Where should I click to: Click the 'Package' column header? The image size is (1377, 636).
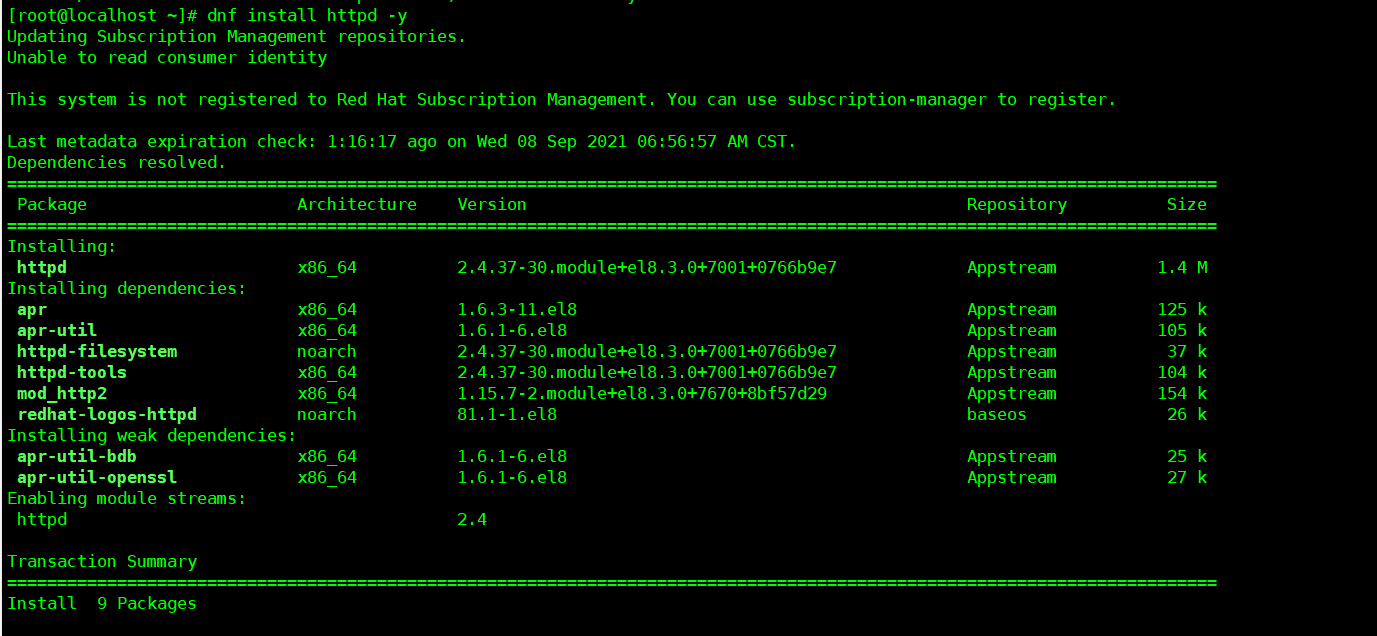tap(52, 205)
